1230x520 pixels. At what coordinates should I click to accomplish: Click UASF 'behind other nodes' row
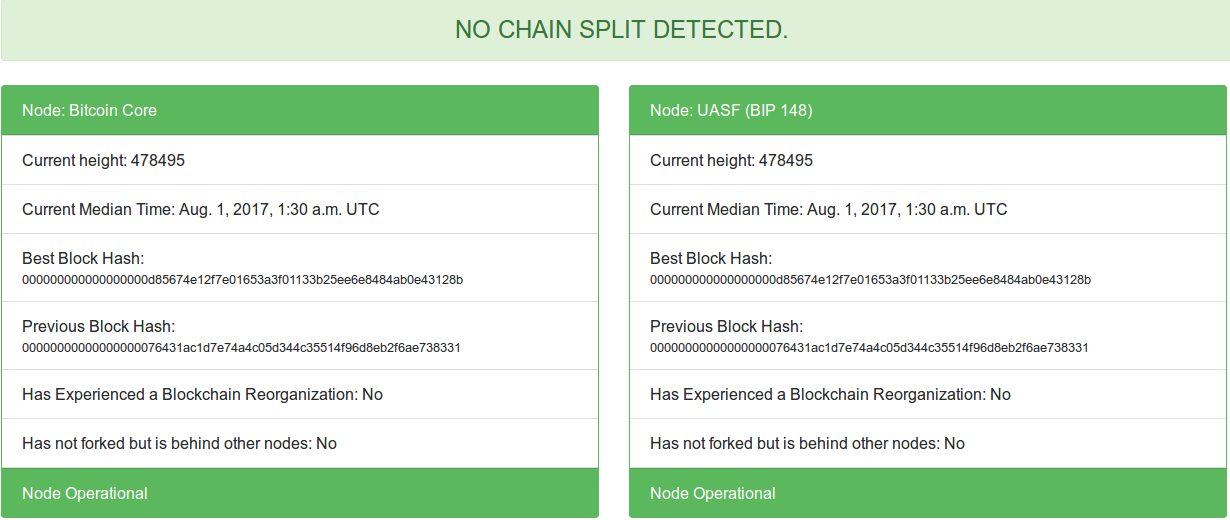pos(808,443)
